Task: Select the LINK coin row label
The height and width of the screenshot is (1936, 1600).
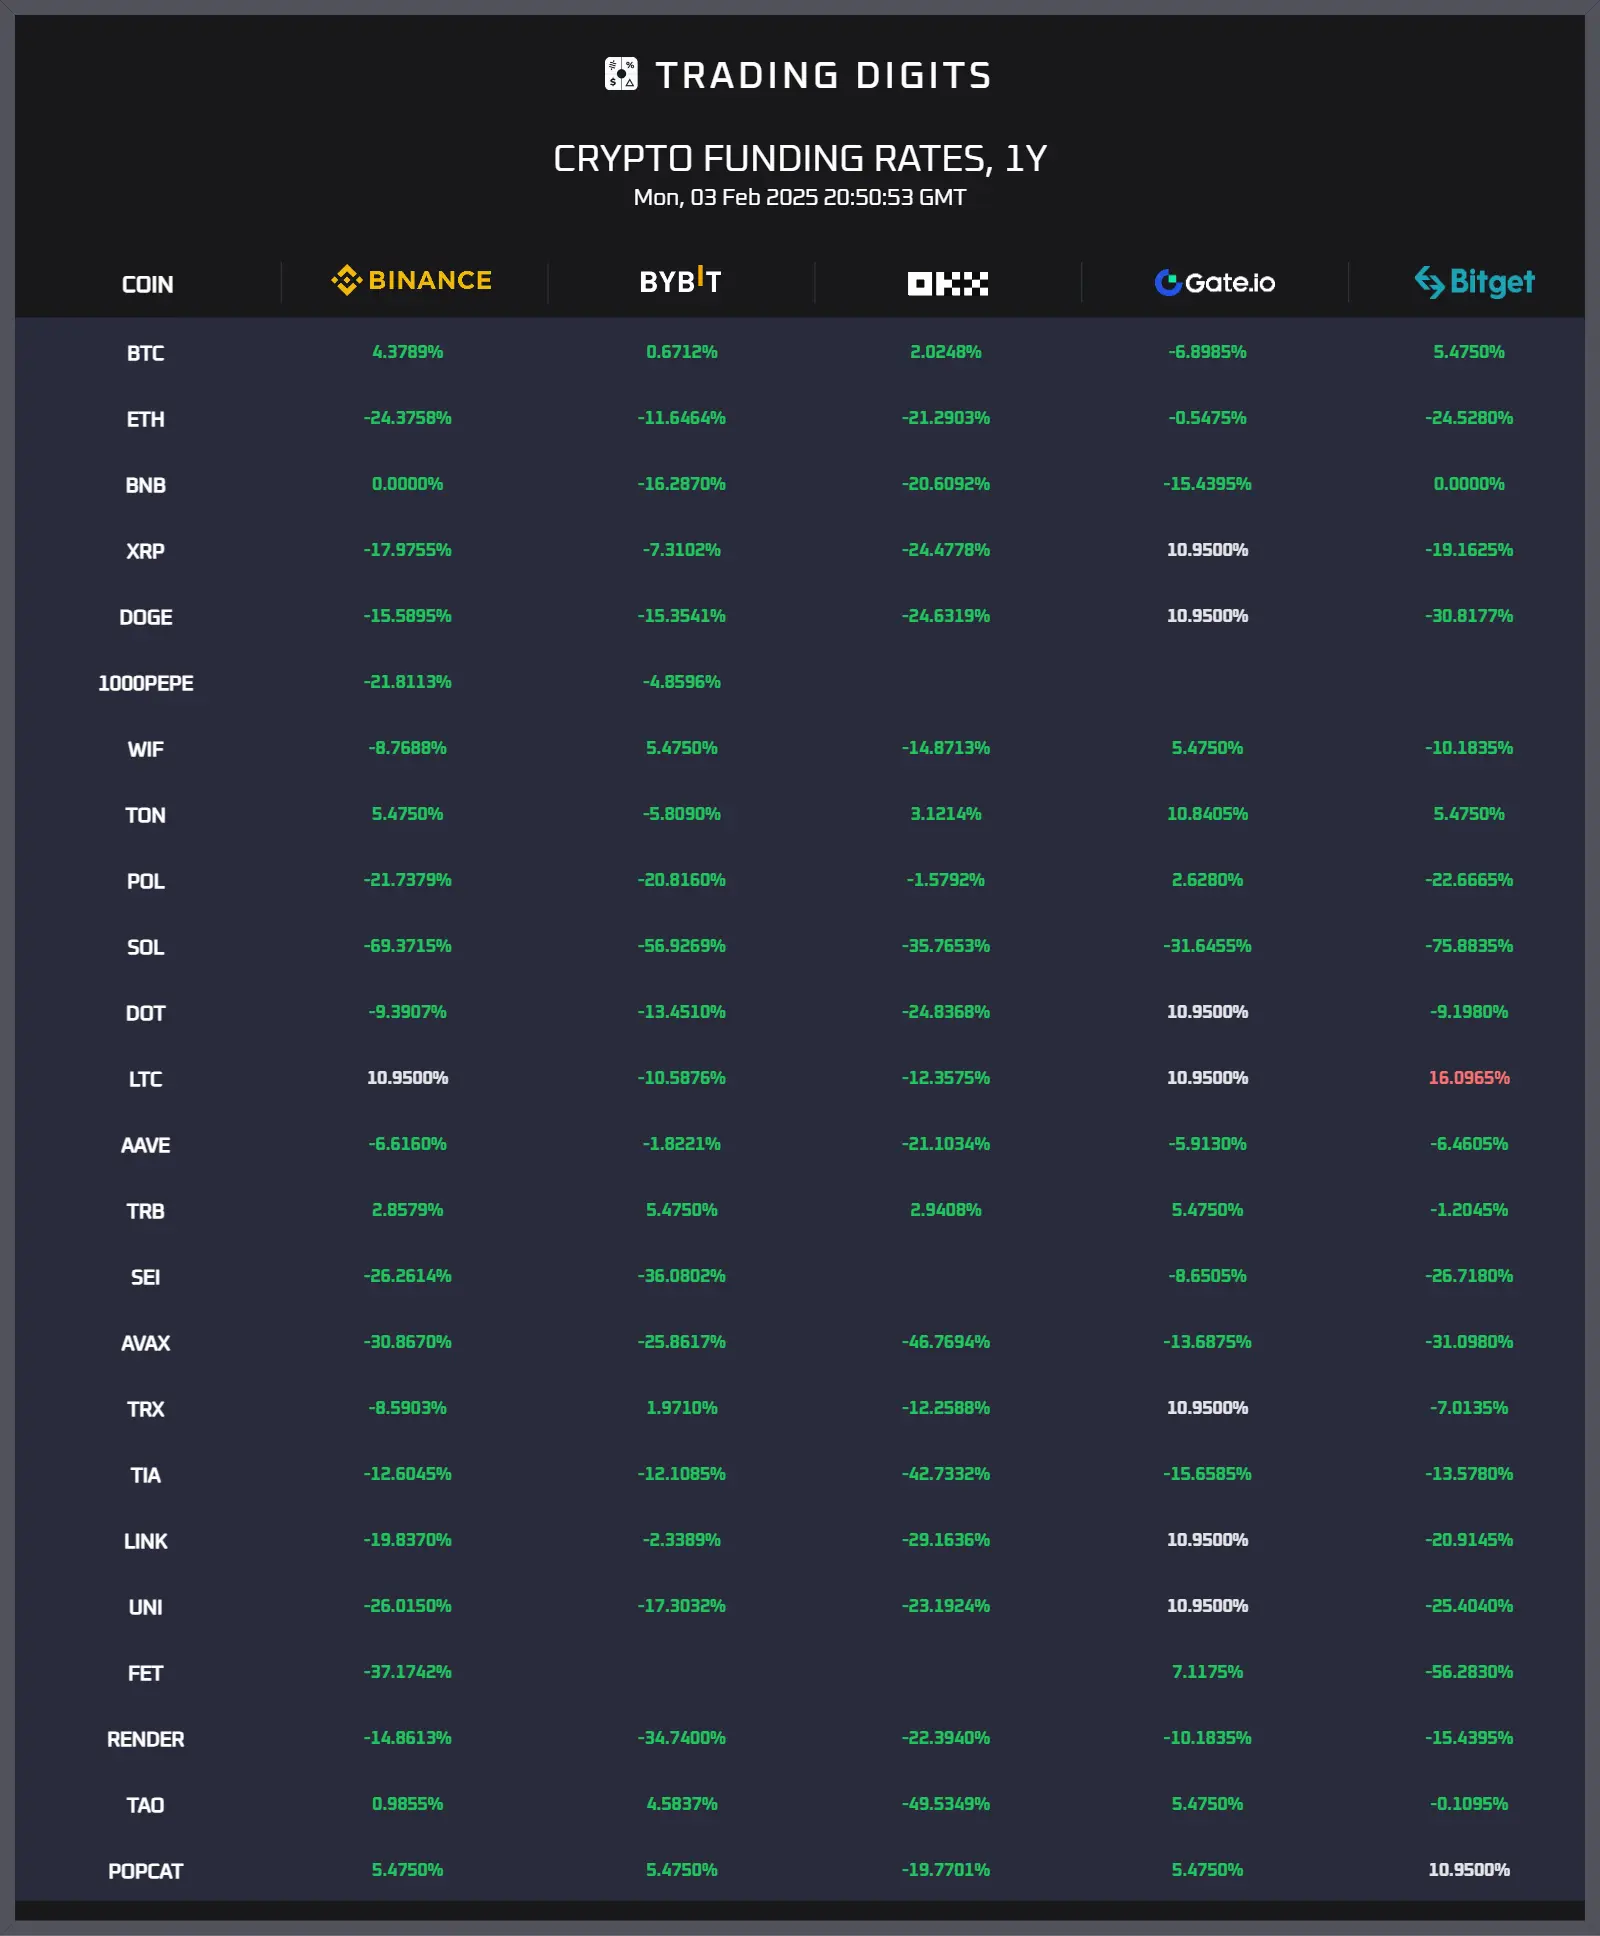Action: 146,1541
